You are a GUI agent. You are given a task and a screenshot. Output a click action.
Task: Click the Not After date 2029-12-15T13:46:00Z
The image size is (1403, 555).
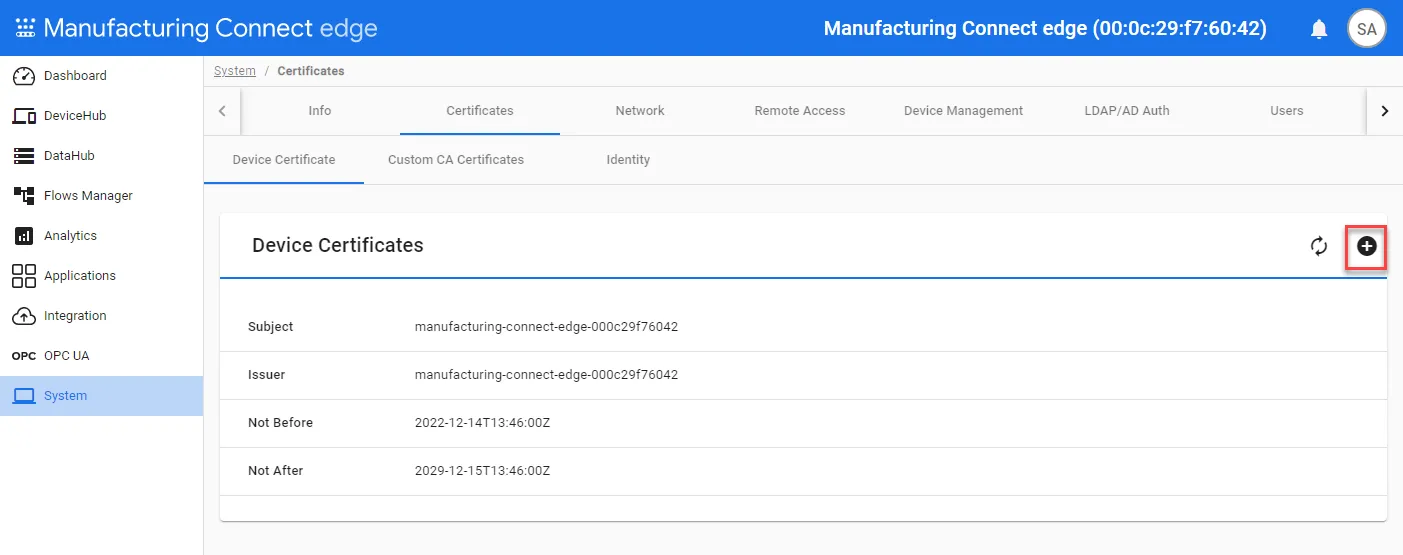coord(483,471)
